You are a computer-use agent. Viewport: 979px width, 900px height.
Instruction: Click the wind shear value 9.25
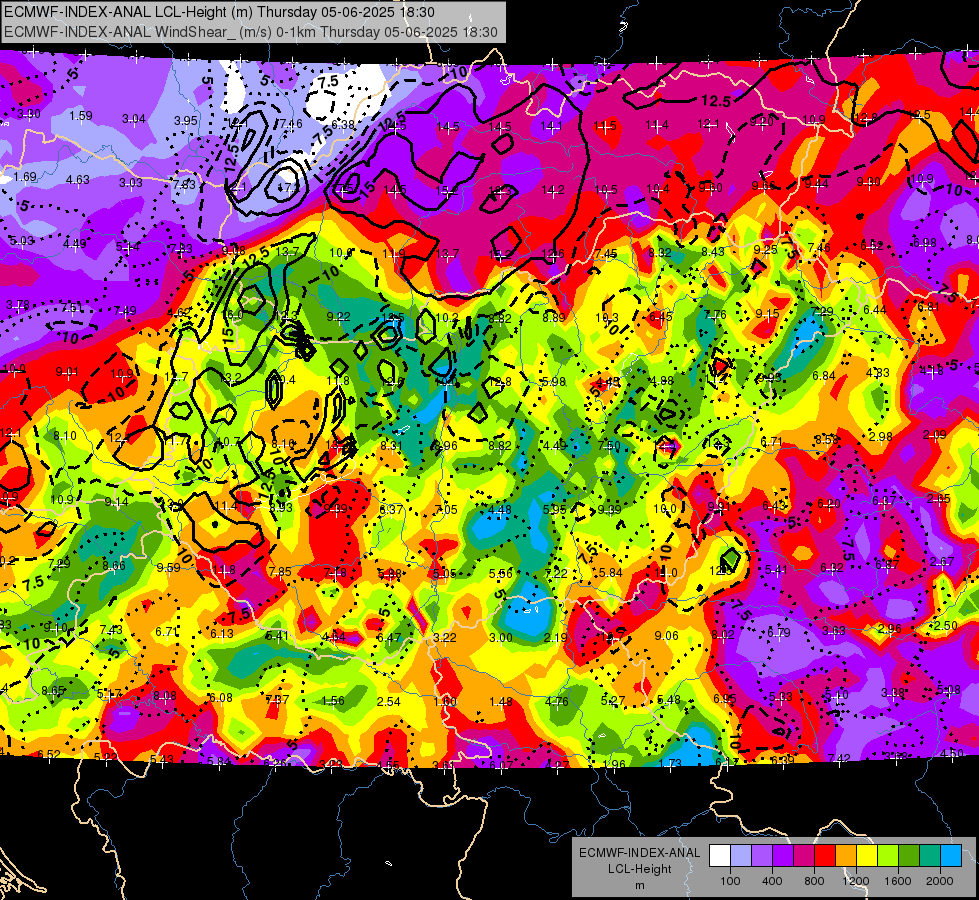[x=765, y=249]
